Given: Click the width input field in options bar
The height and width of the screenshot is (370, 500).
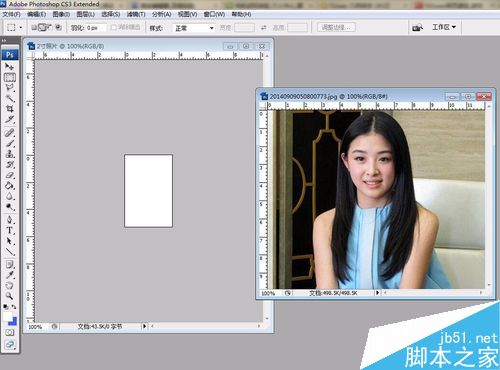Looking at the screenshot, I should (244, 28).
